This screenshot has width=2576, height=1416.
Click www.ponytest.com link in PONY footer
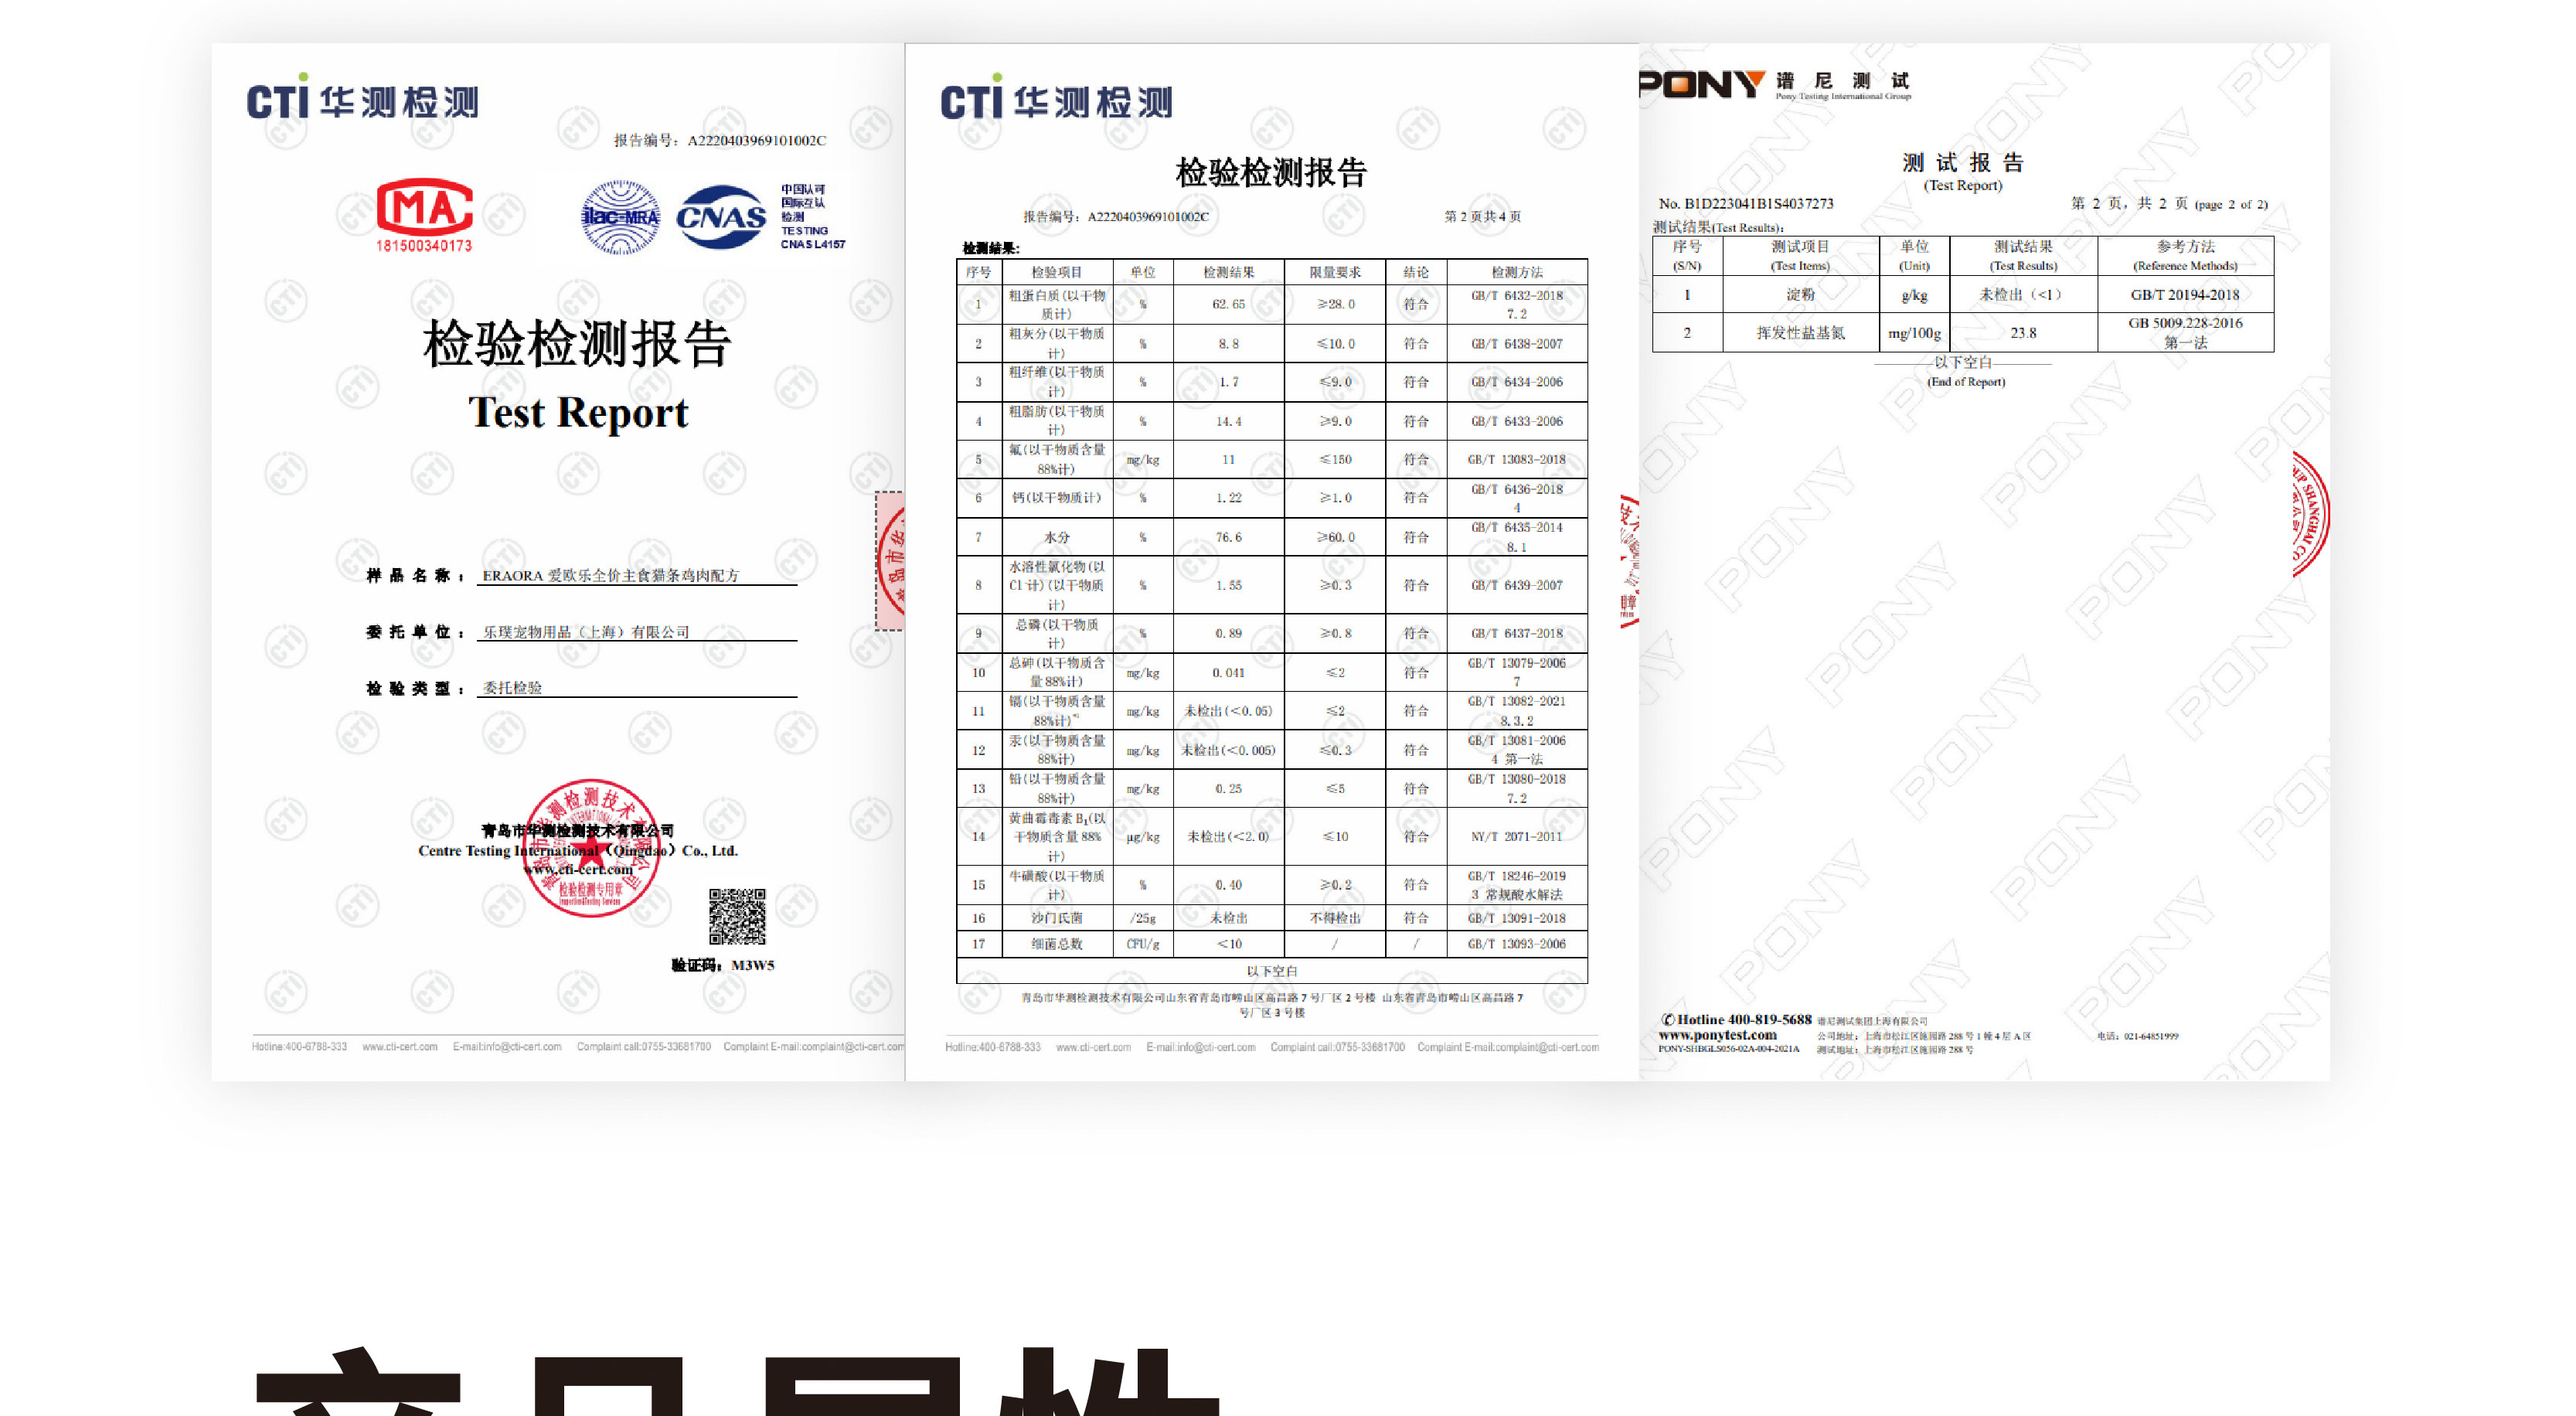pyautogui.click(x=1717, y=1035)
